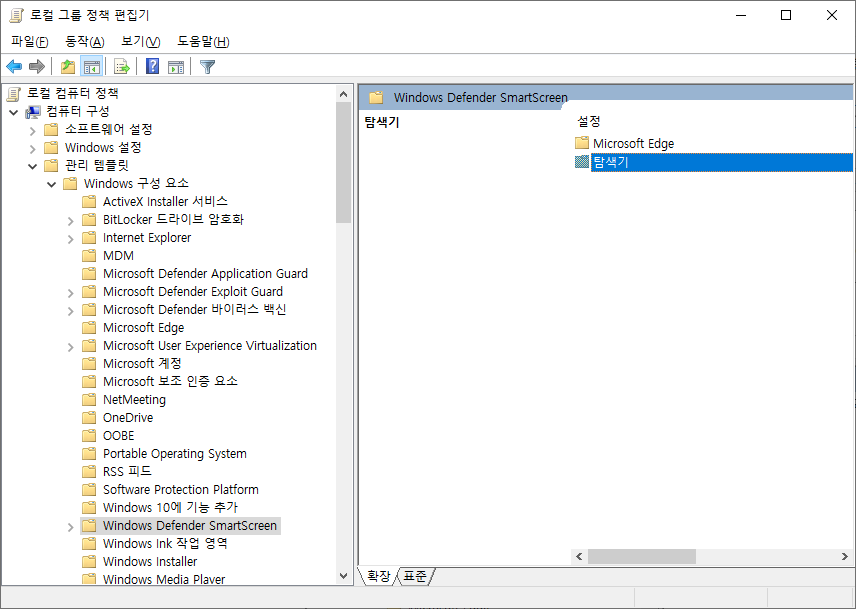Click the folder icon beside MDM

pyautogui.click(x=89, y=255)
